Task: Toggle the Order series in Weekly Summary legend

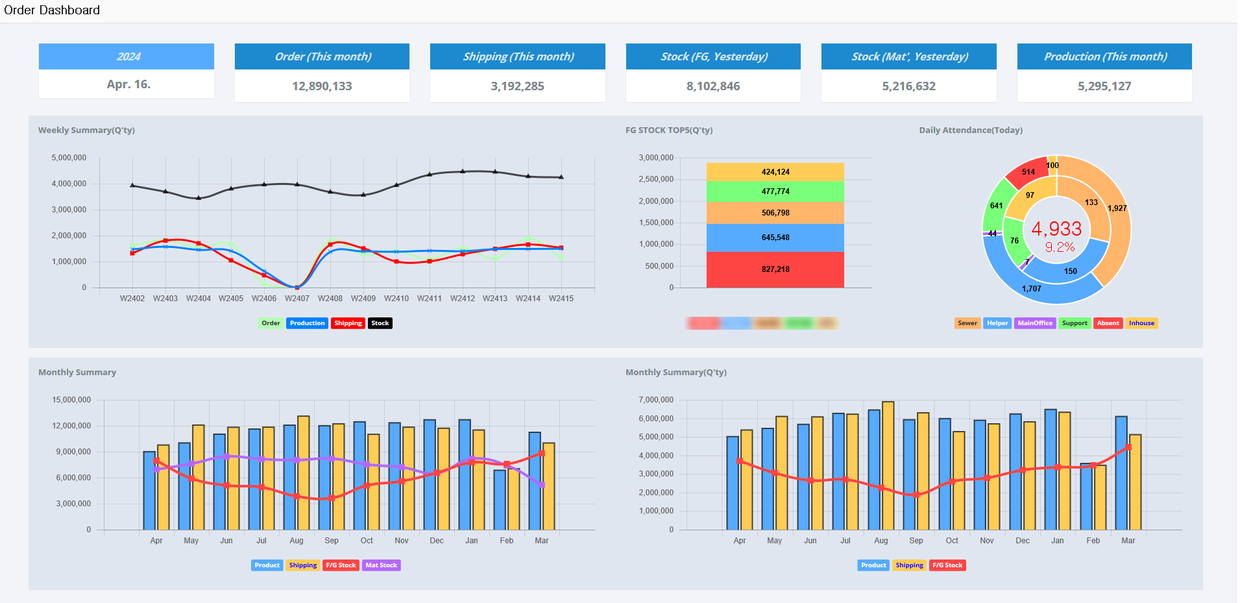Action: (x=270, y=323)
